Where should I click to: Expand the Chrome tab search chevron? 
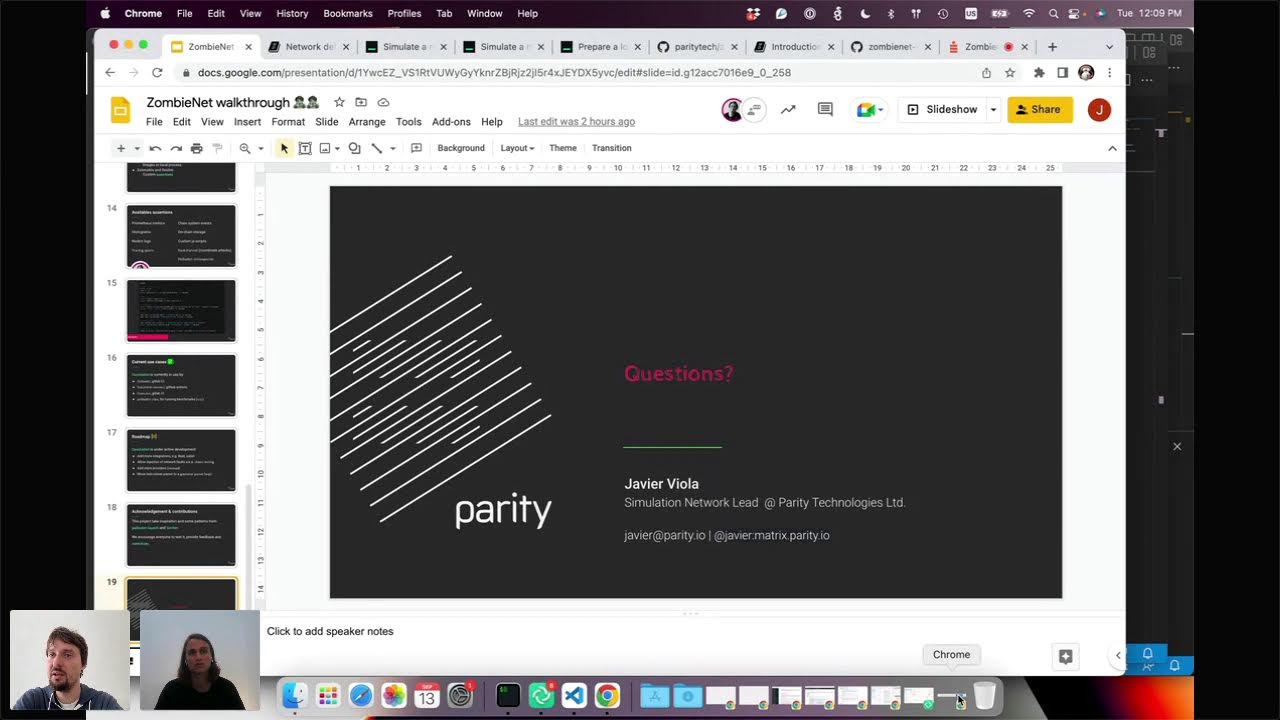point(1109,47)
